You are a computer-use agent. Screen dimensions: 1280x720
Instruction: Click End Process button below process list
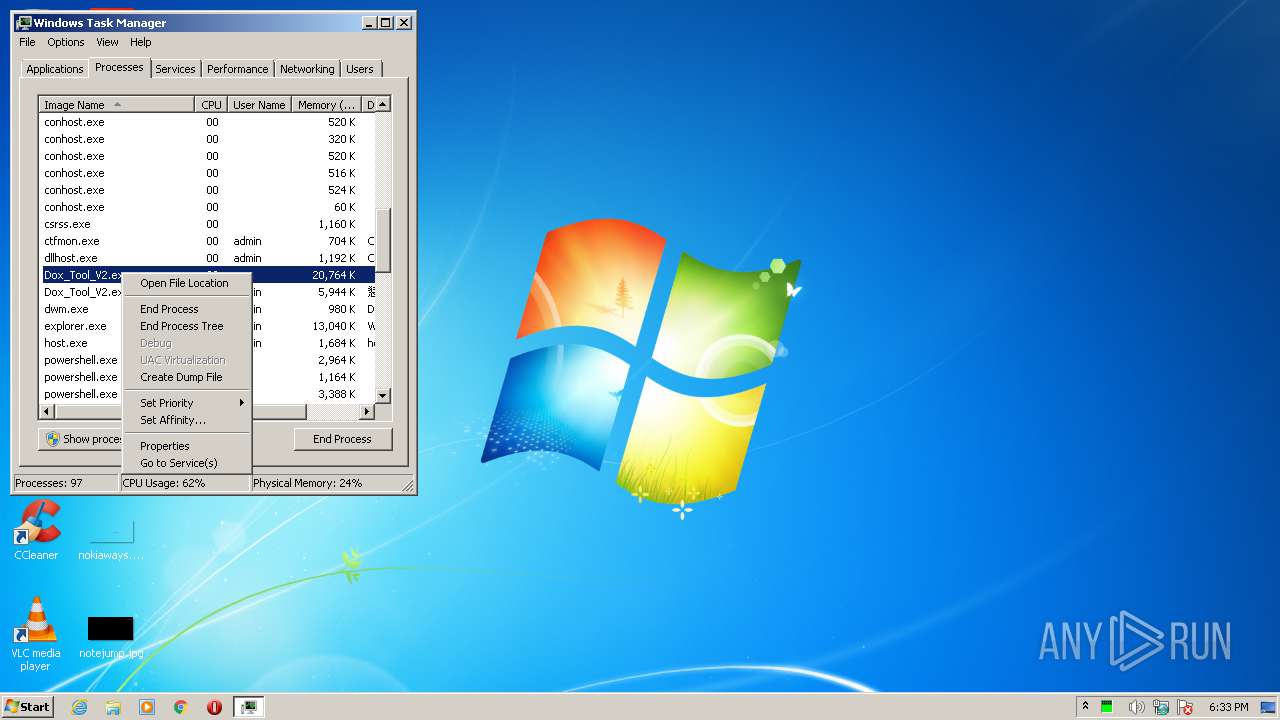(x=343, y=439)
